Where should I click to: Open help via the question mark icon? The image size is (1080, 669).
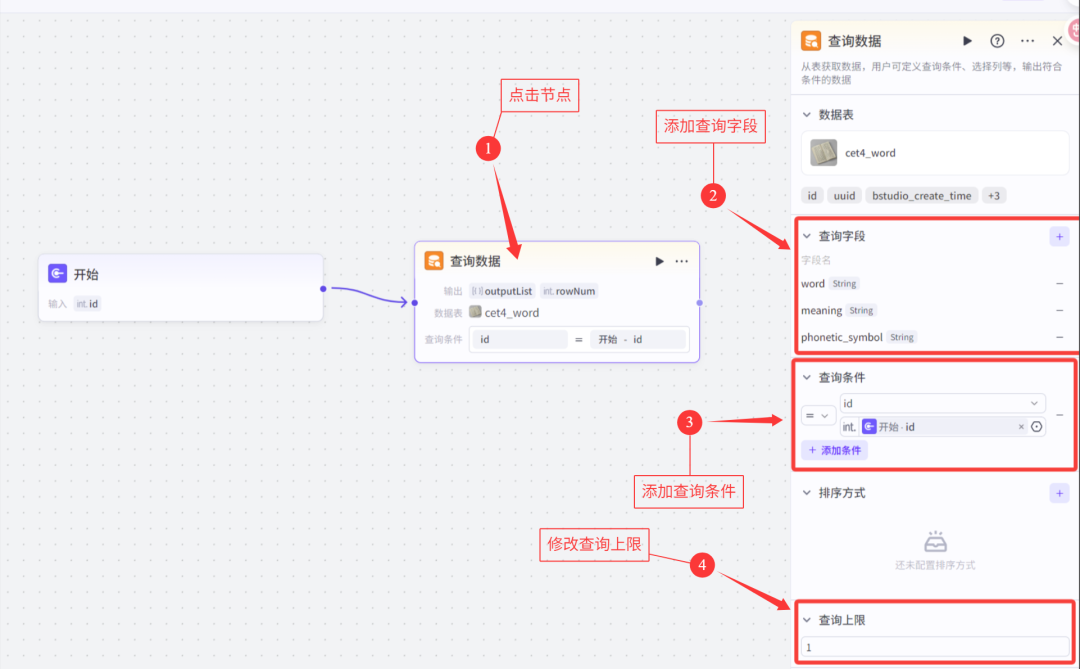tap(996, 41)
